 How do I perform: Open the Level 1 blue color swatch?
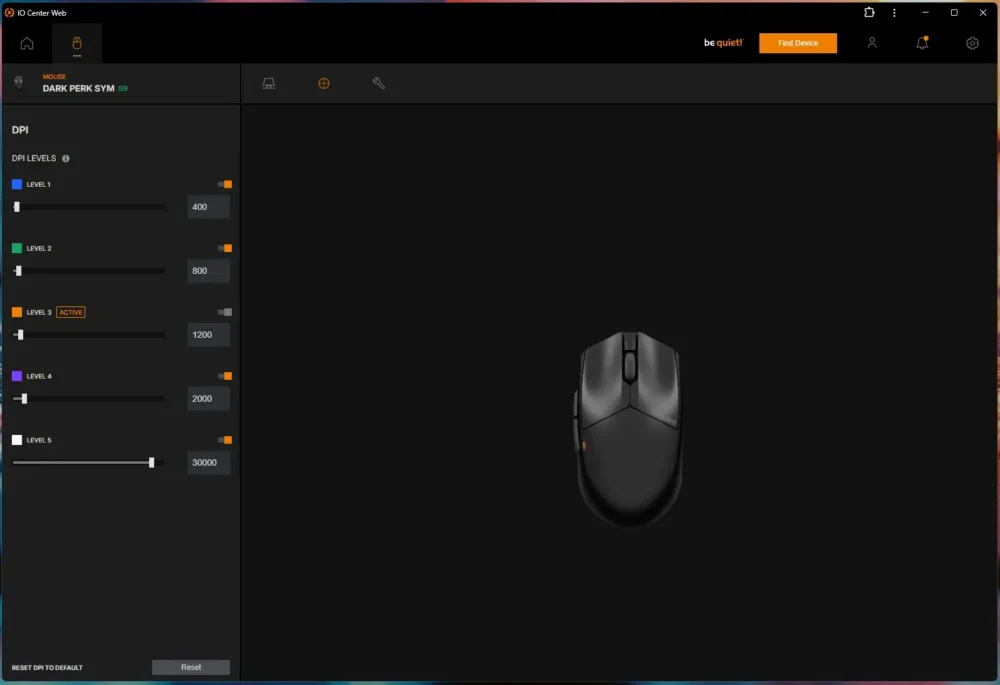(17, 184)
